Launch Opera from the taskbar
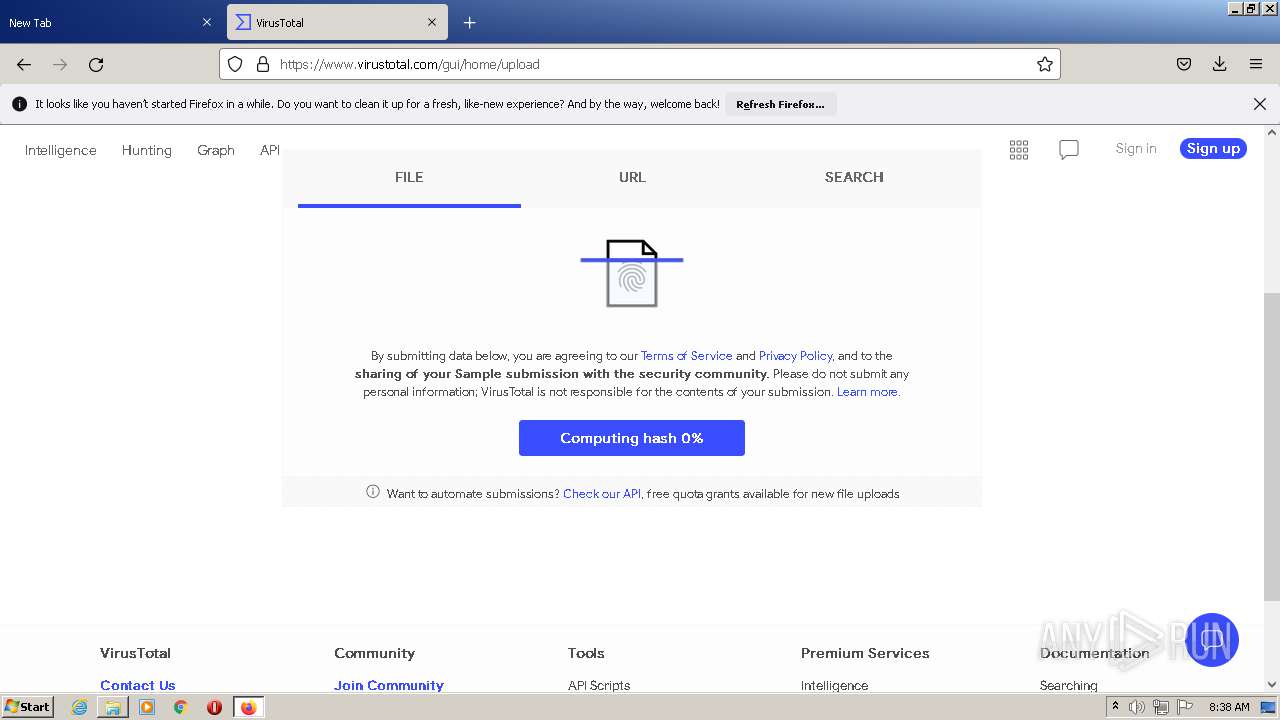This screenshot has height=720, width=1280. [x=214, y=707]
